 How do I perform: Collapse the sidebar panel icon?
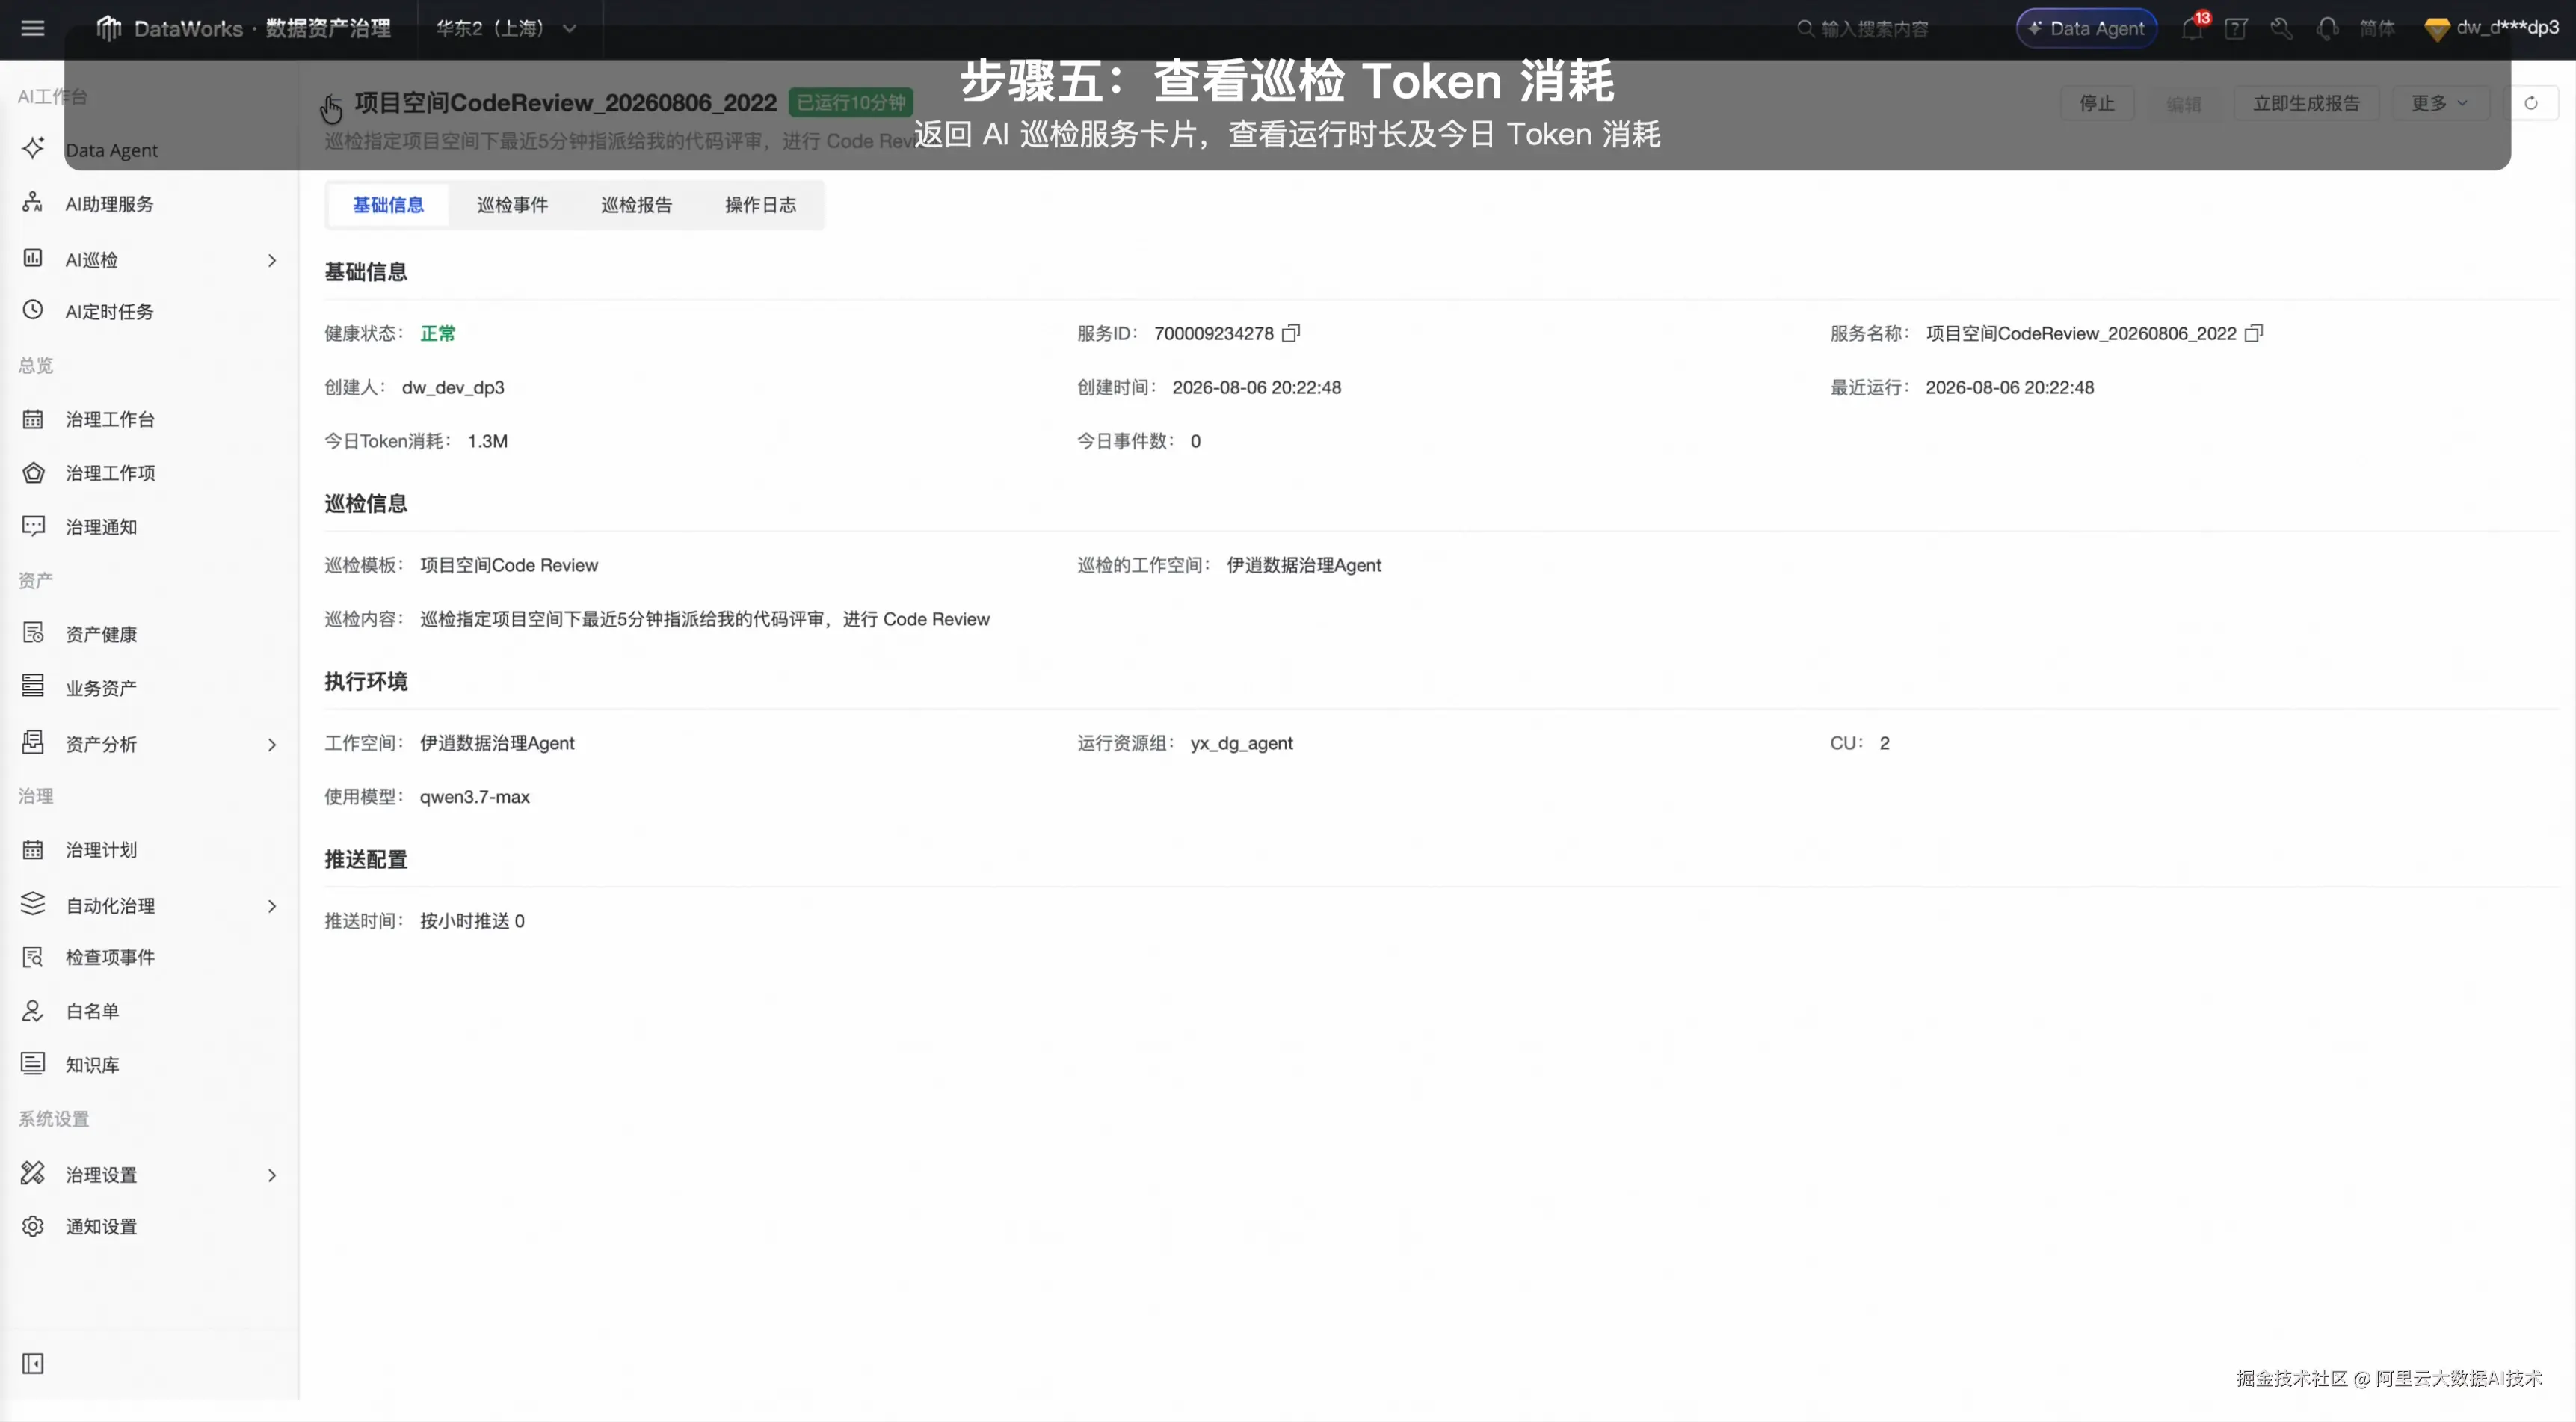pyautogui.click(x=33, y=1364)
